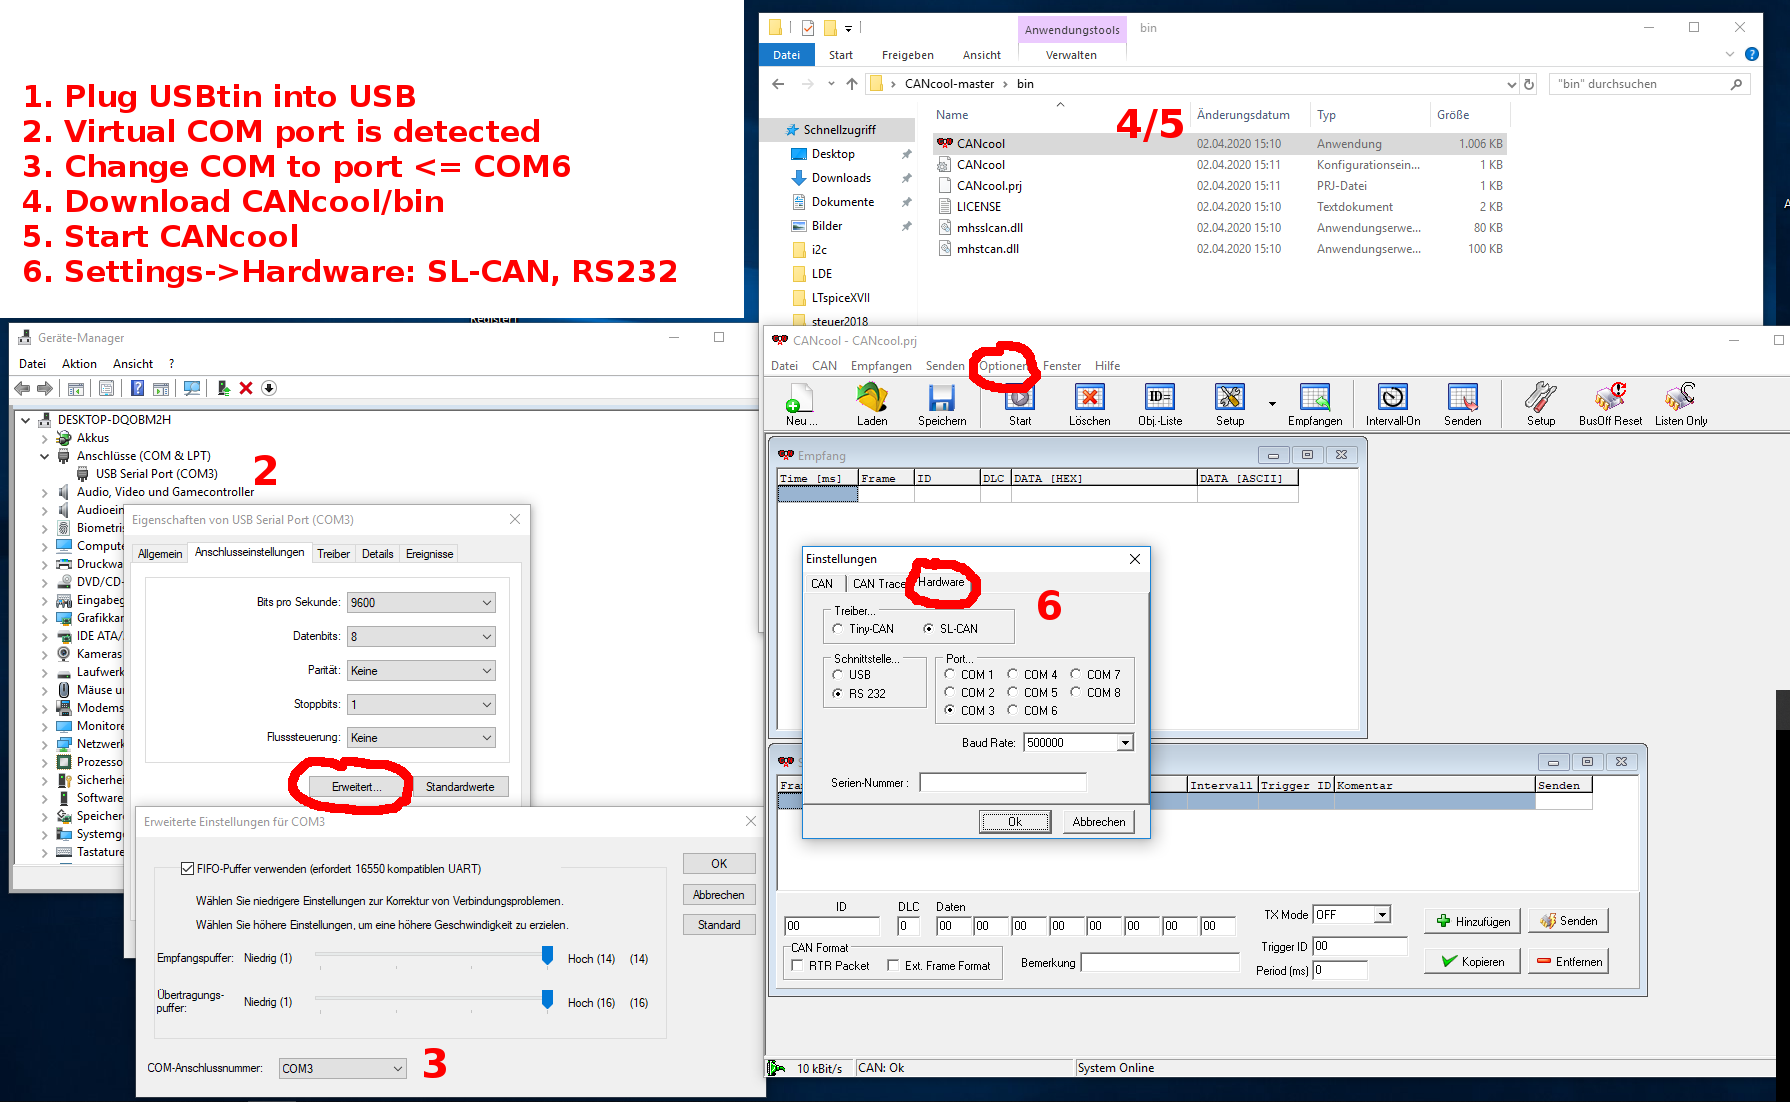Screen dimensions: 1790x1102
Task: Click the search magnifier in Explorer search box
Action: [1737, 84]
